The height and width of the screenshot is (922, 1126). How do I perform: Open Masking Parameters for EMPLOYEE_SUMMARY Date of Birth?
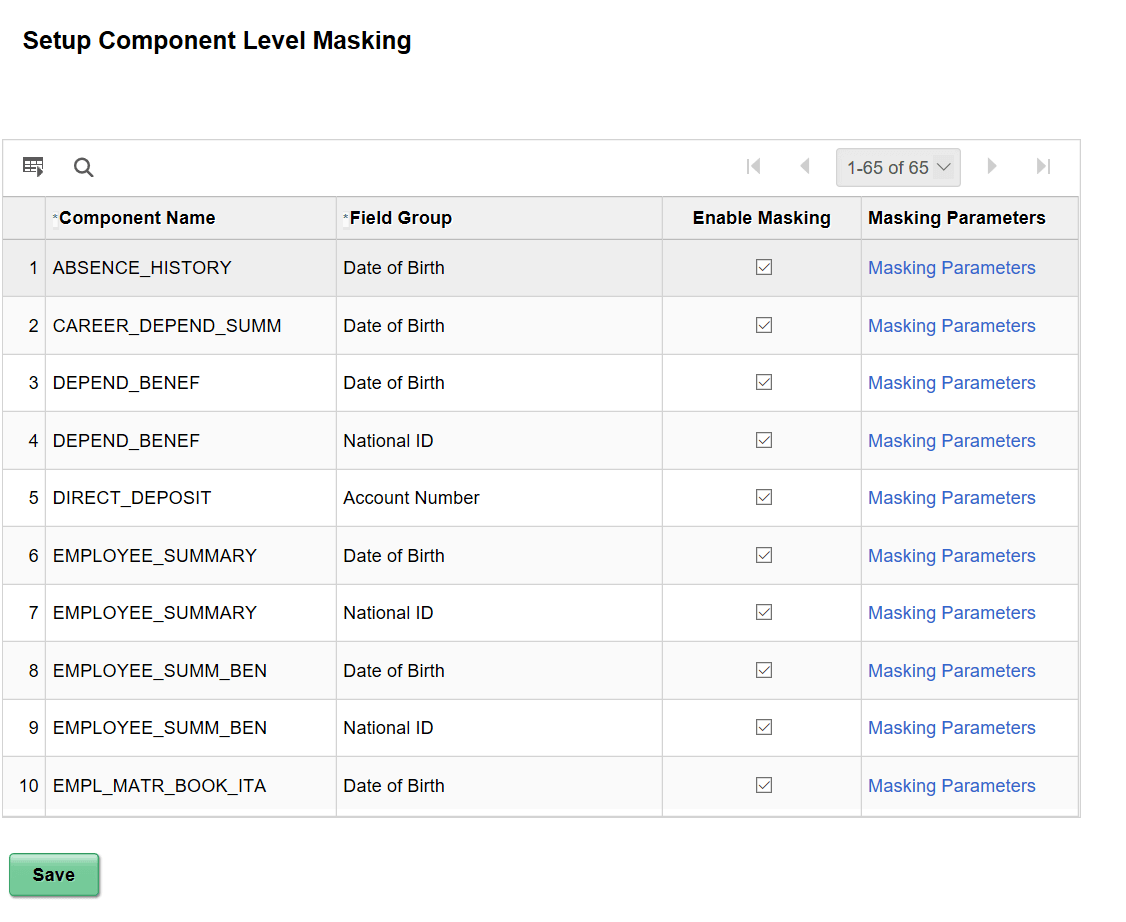(951, 555)
